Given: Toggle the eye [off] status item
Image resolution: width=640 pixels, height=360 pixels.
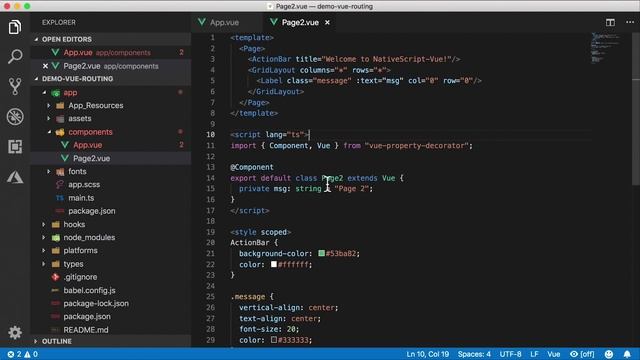Looking at the screenshot, I should click(x=582, y=354).
